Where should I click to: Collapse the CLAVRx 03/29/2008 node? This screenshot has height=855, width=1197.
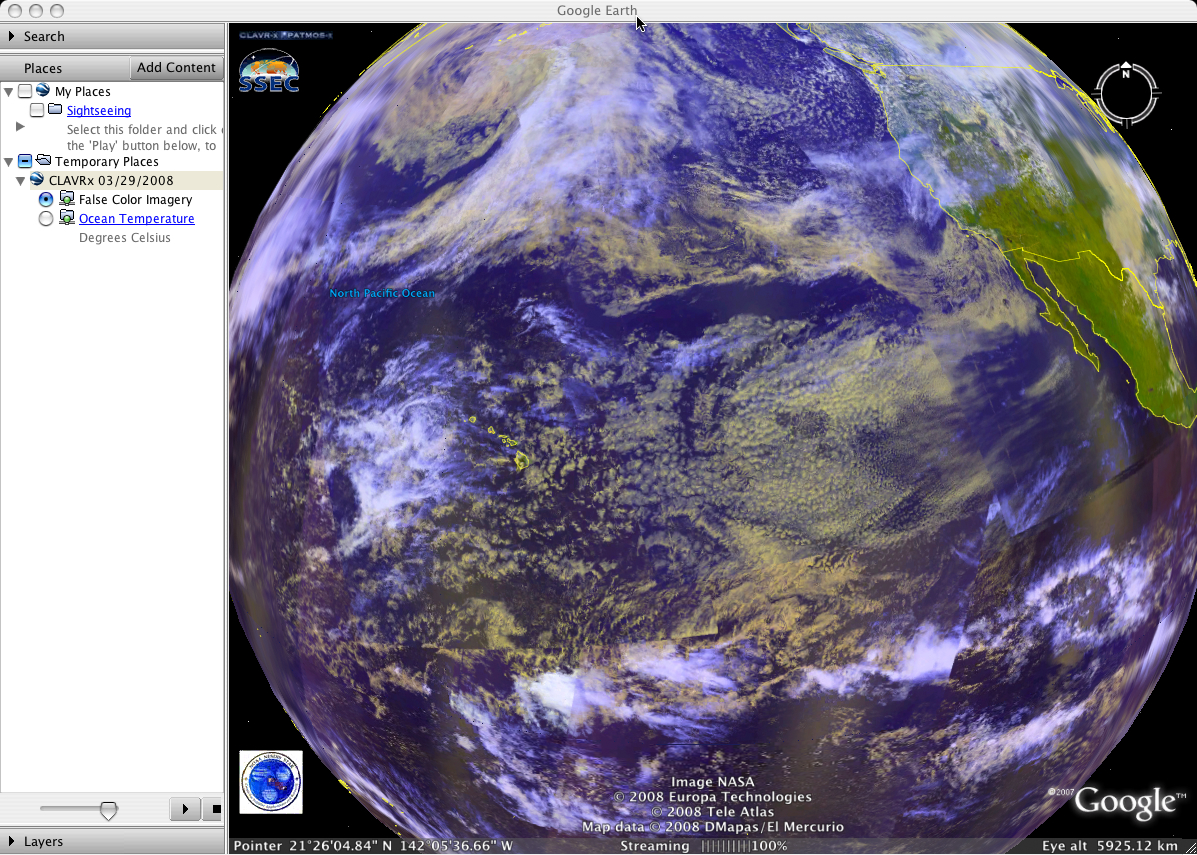[x=21, y=181]
